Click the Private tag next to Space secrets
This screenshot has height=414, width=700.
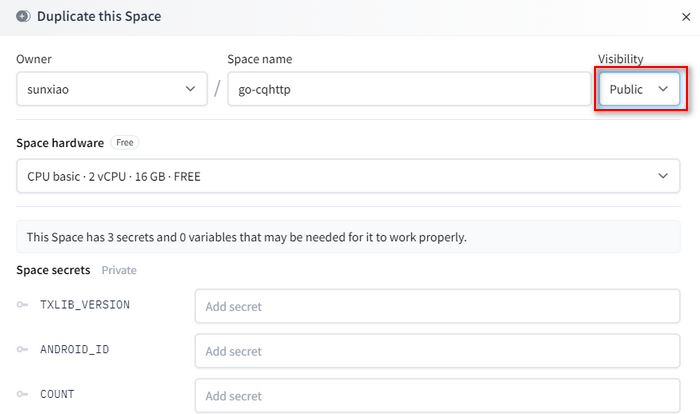[x=119, y=270]
